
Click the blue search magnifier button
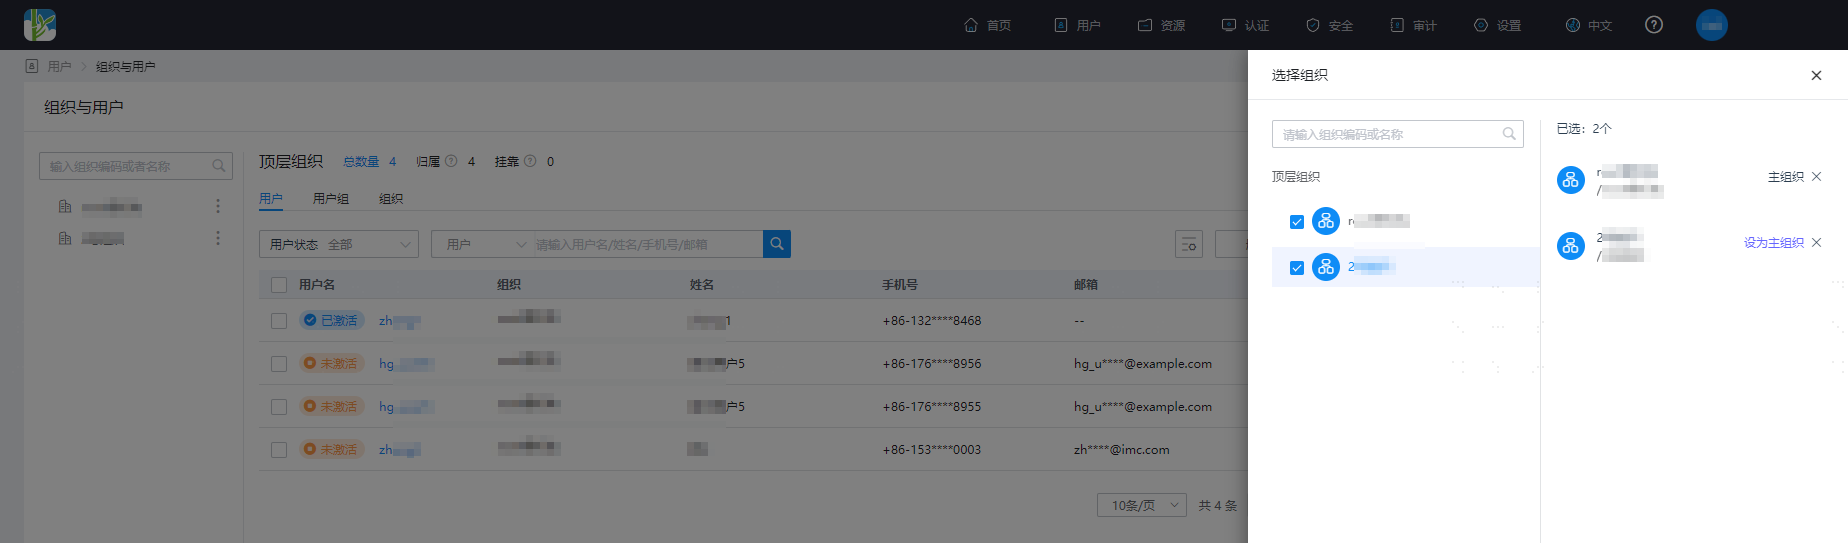(x=777, y=244)
